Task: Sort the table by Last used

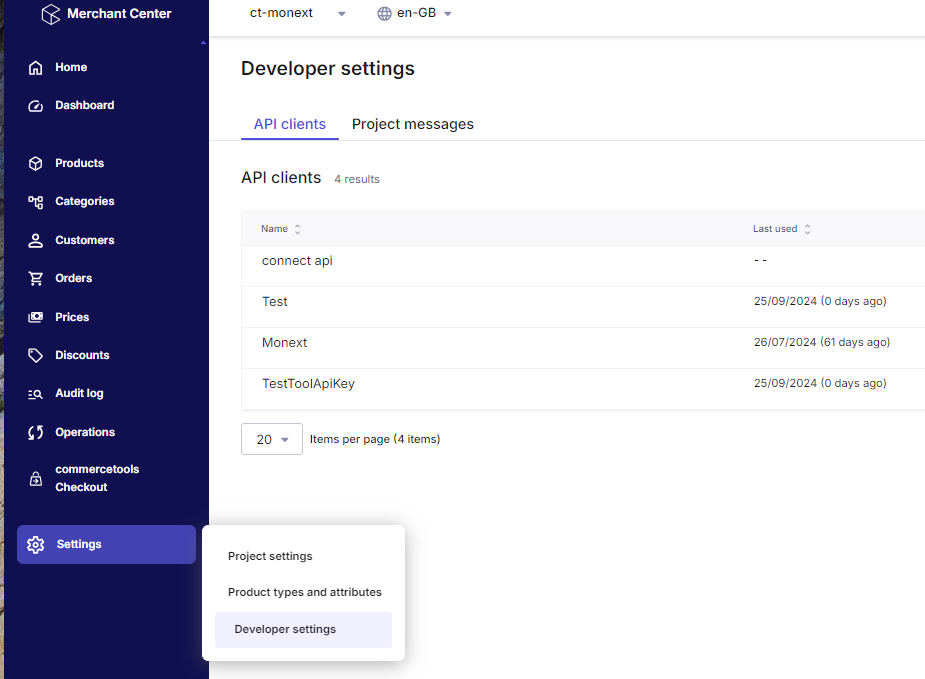Action: click(x=782, y=229)
